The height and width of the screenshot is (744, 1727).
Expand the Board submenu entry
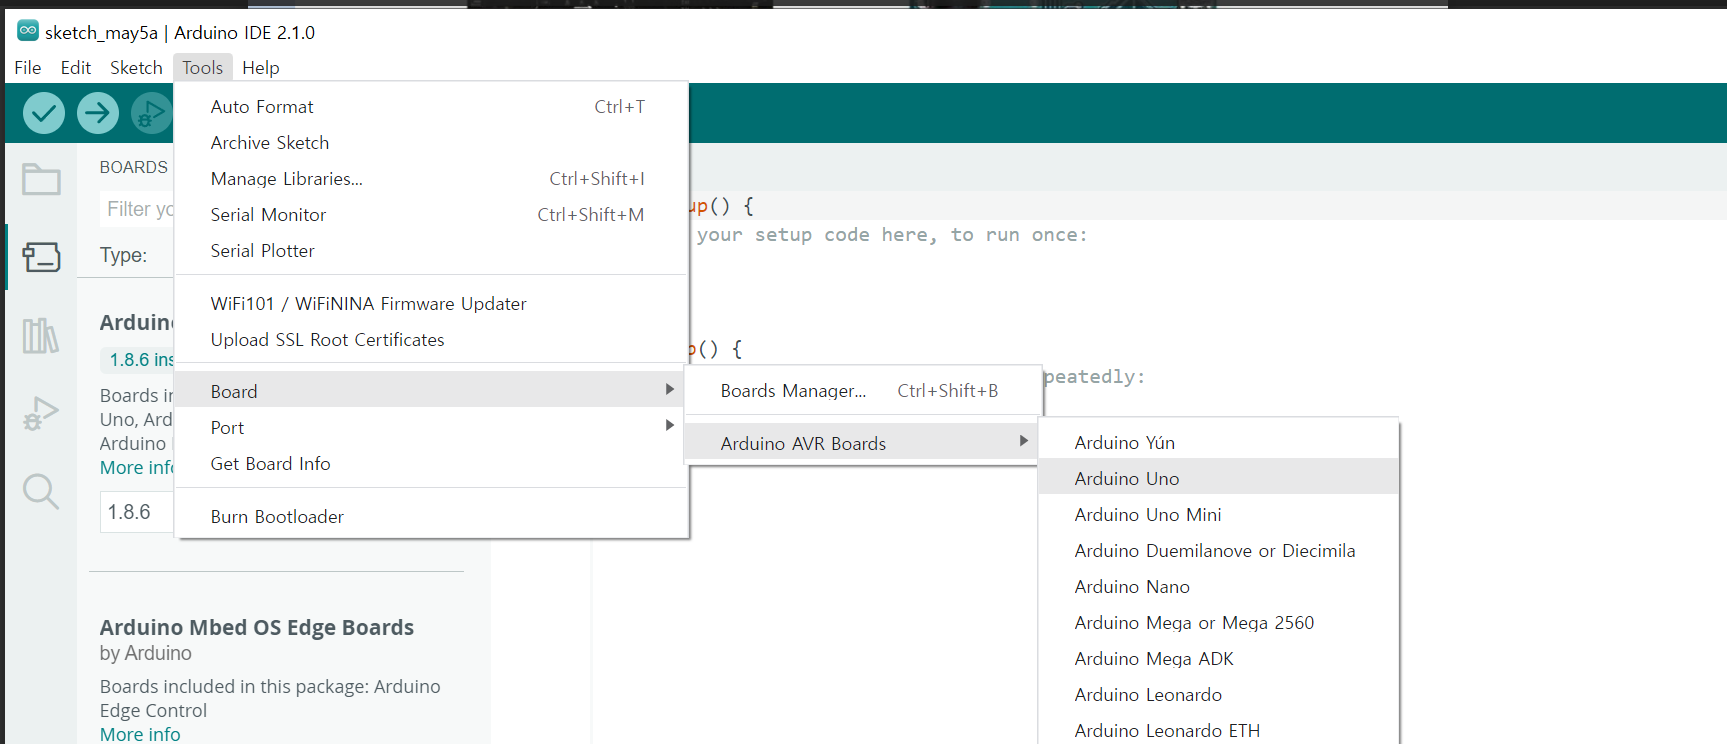432,391
